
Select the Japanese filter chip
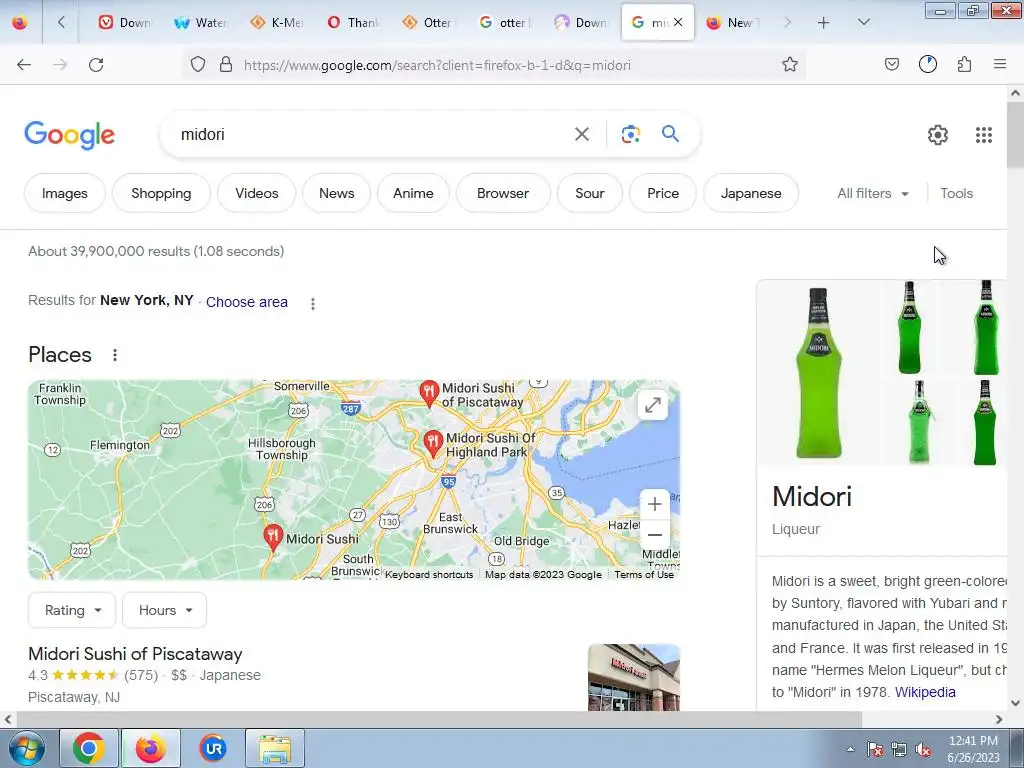tap(751, 193)
